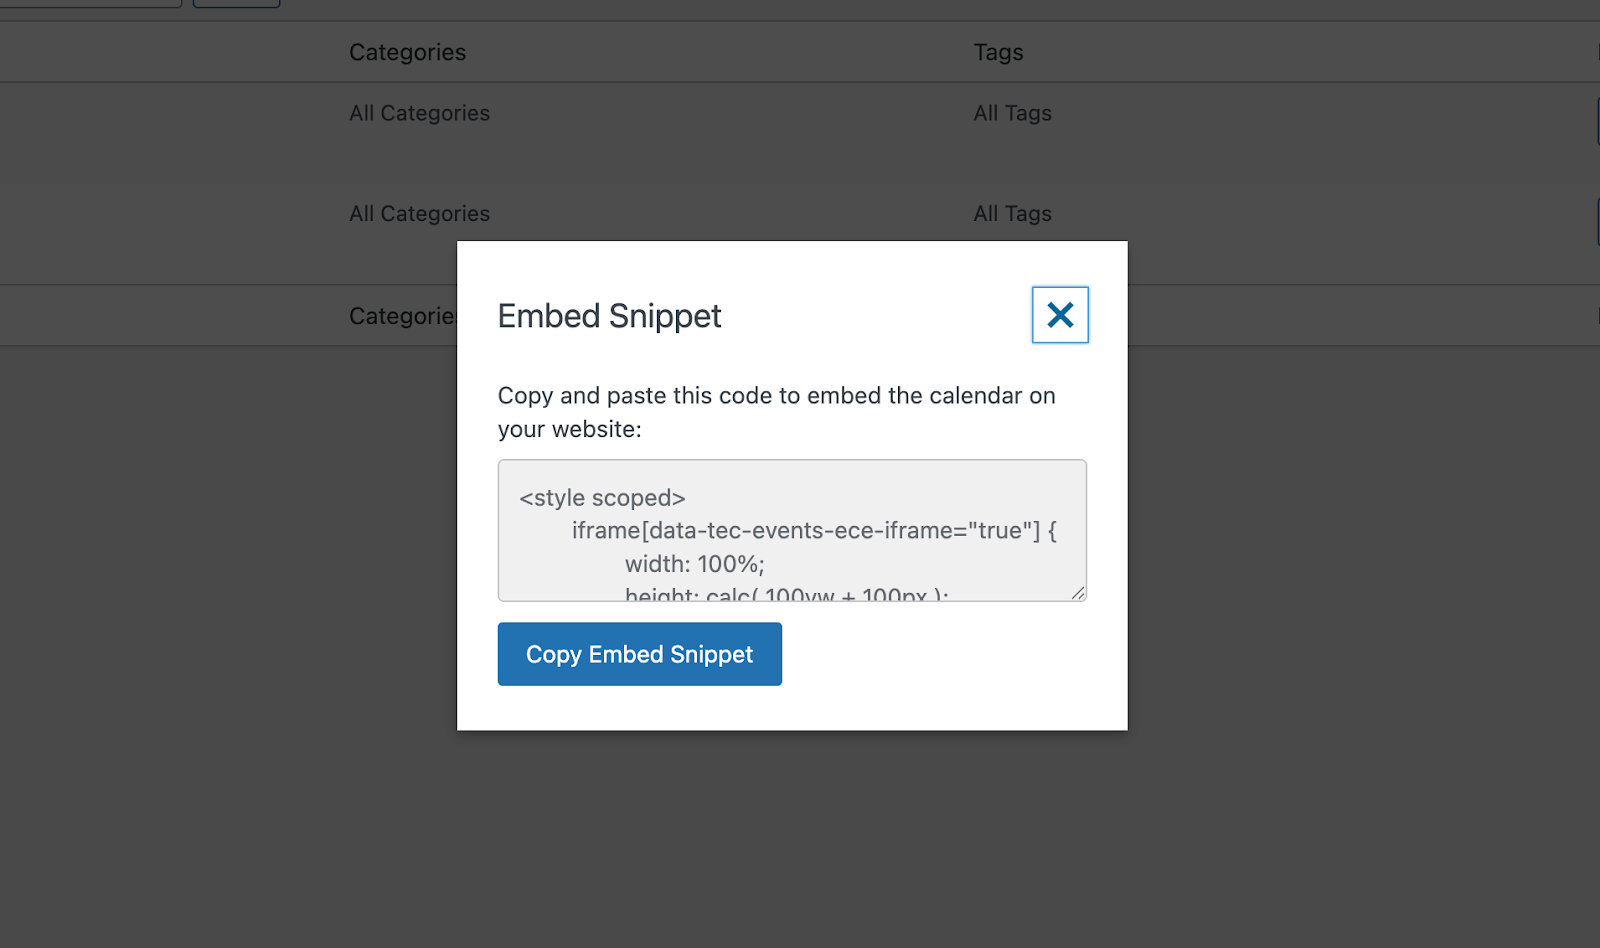Click the partially visible top-left input field
The height and width of the screenshot is (948, 1600).
90,3
